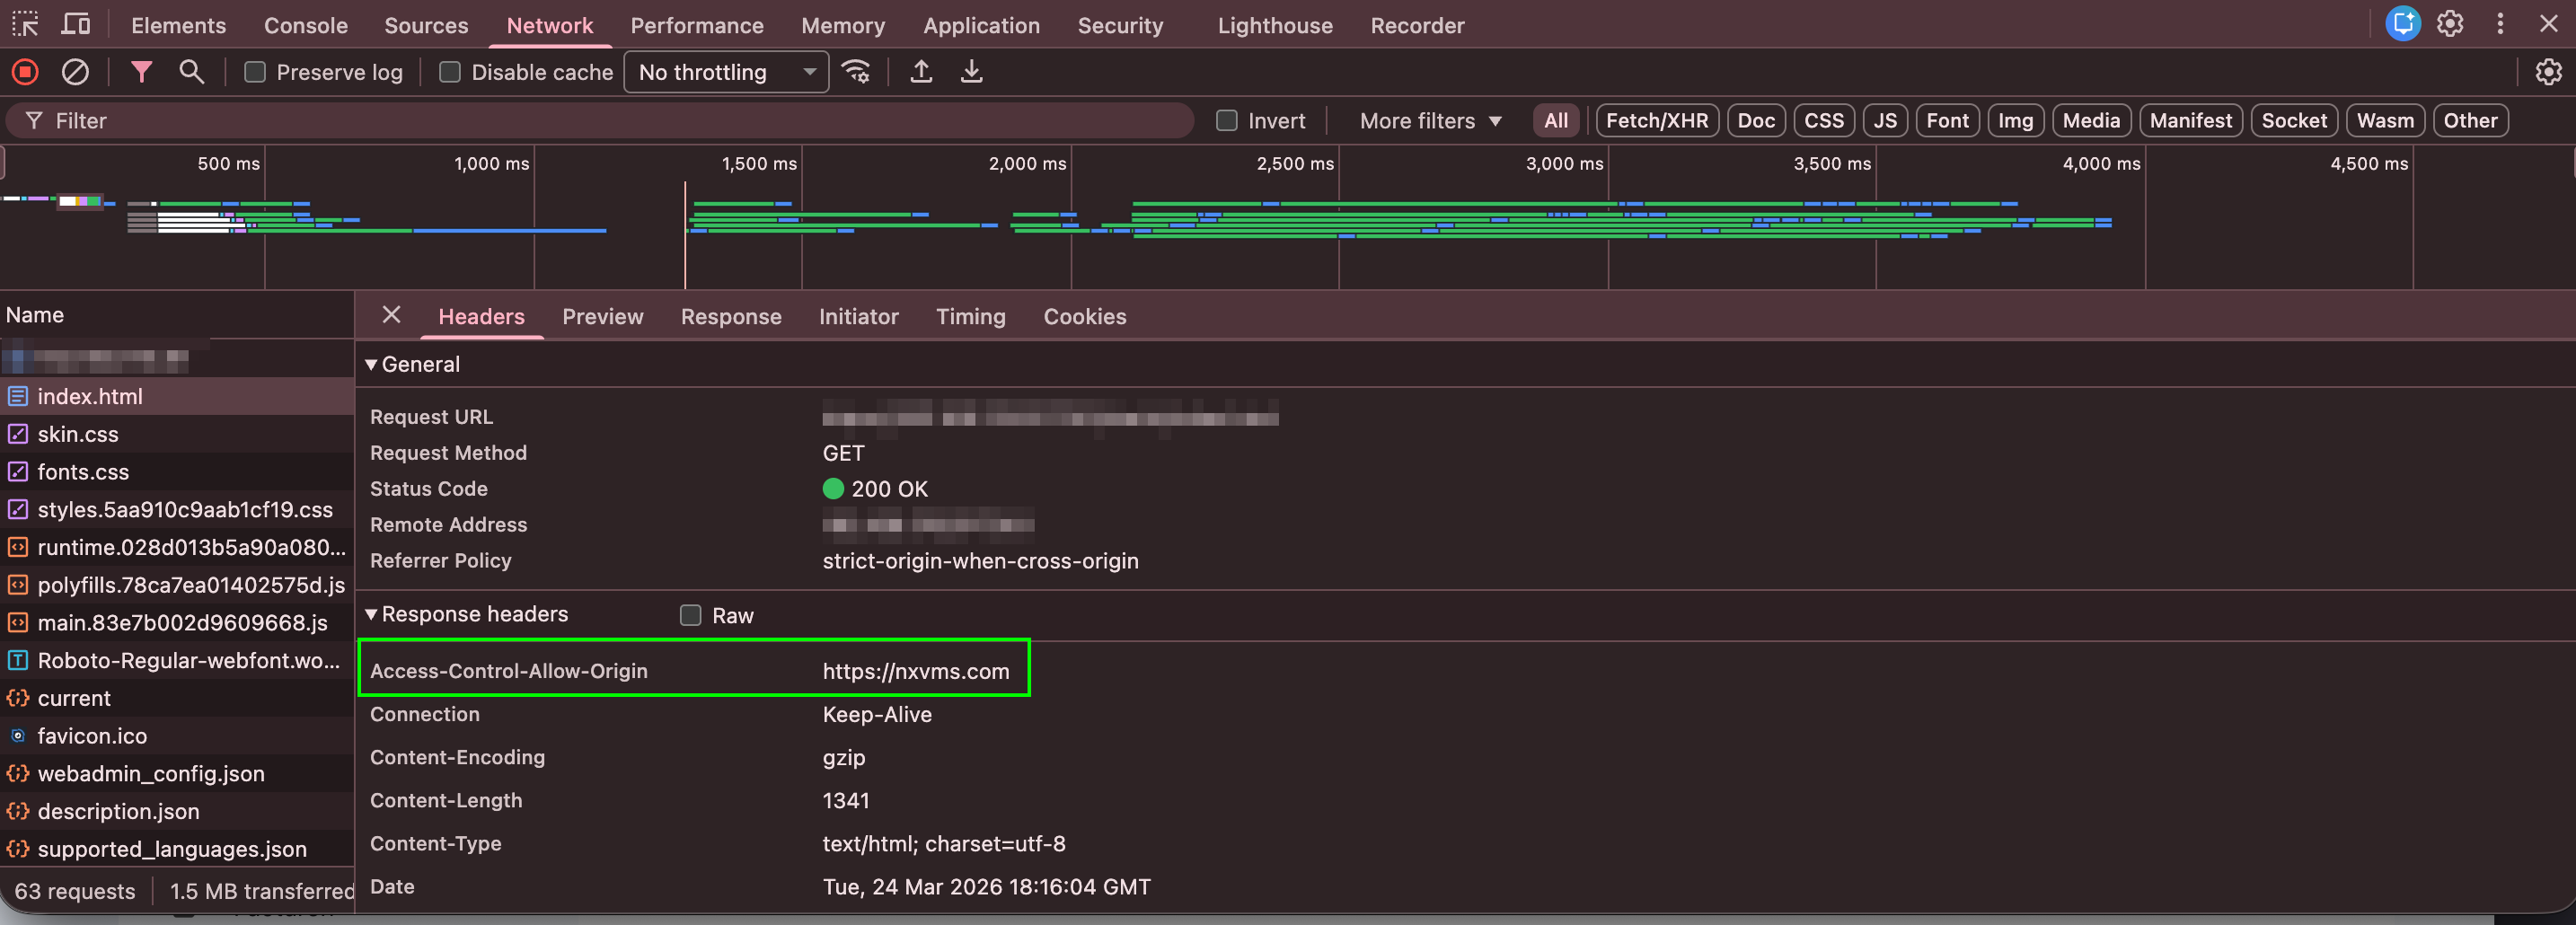Filter requests by Img type
Image resolution: width=2576 pixels, height=925 pixels.
click(2015, 121)
